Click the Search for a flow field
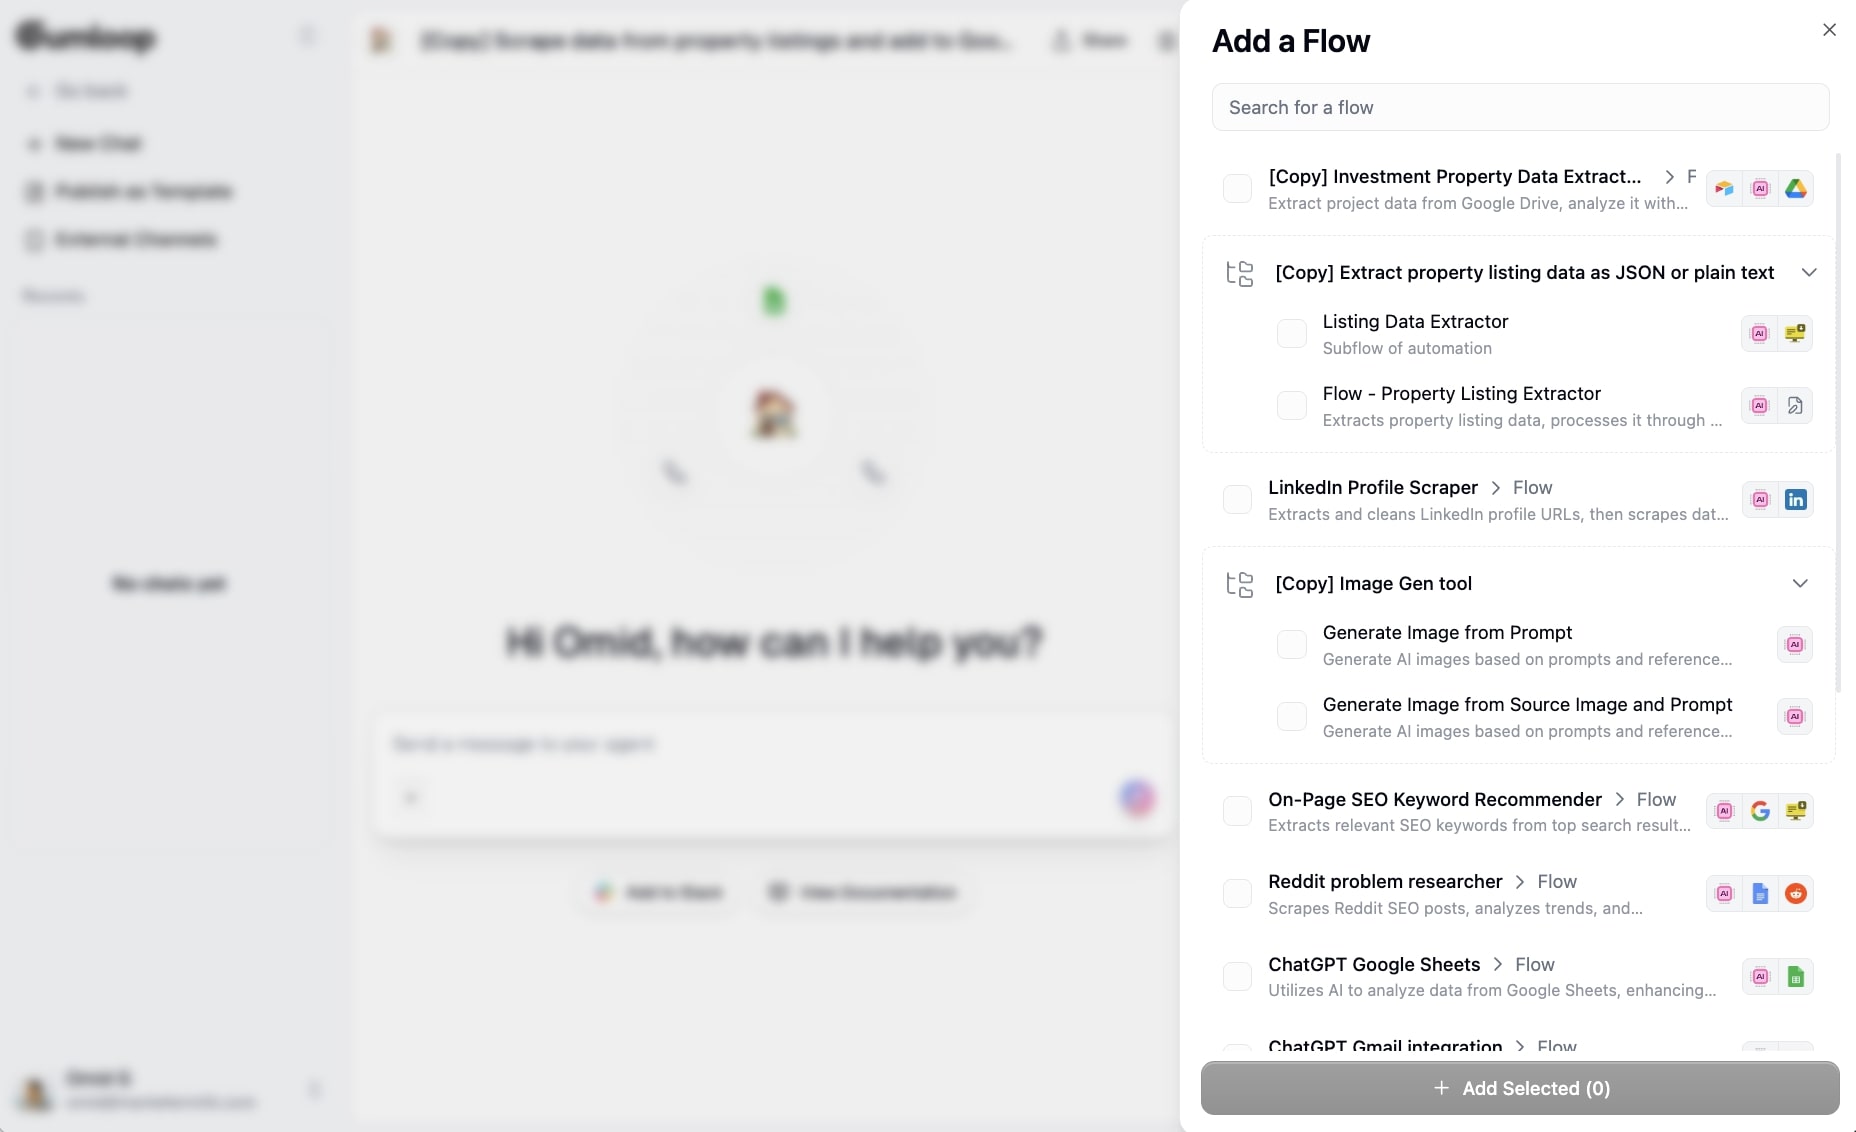This screenshot has height=1132, width=1856. tap(1519, 107)
